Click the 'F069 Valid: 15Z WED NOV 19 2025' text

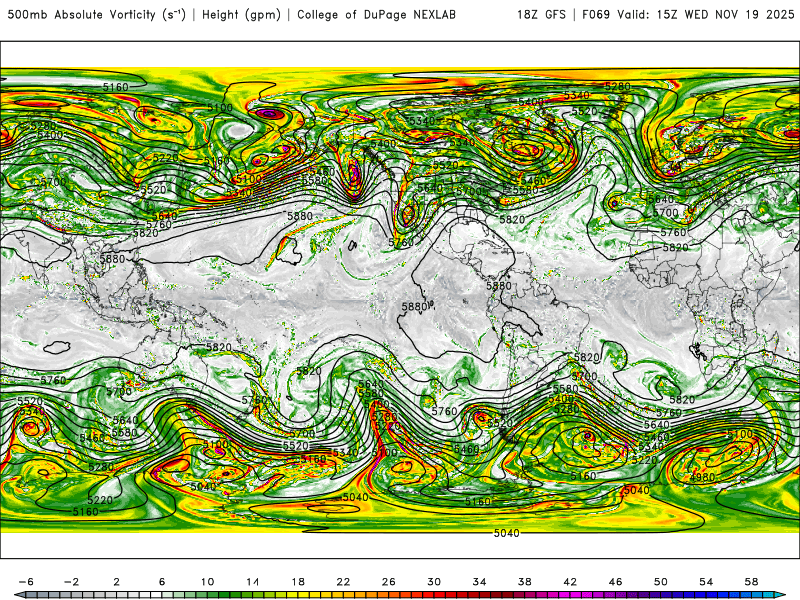pyautogui.click(x=688, y=15)
